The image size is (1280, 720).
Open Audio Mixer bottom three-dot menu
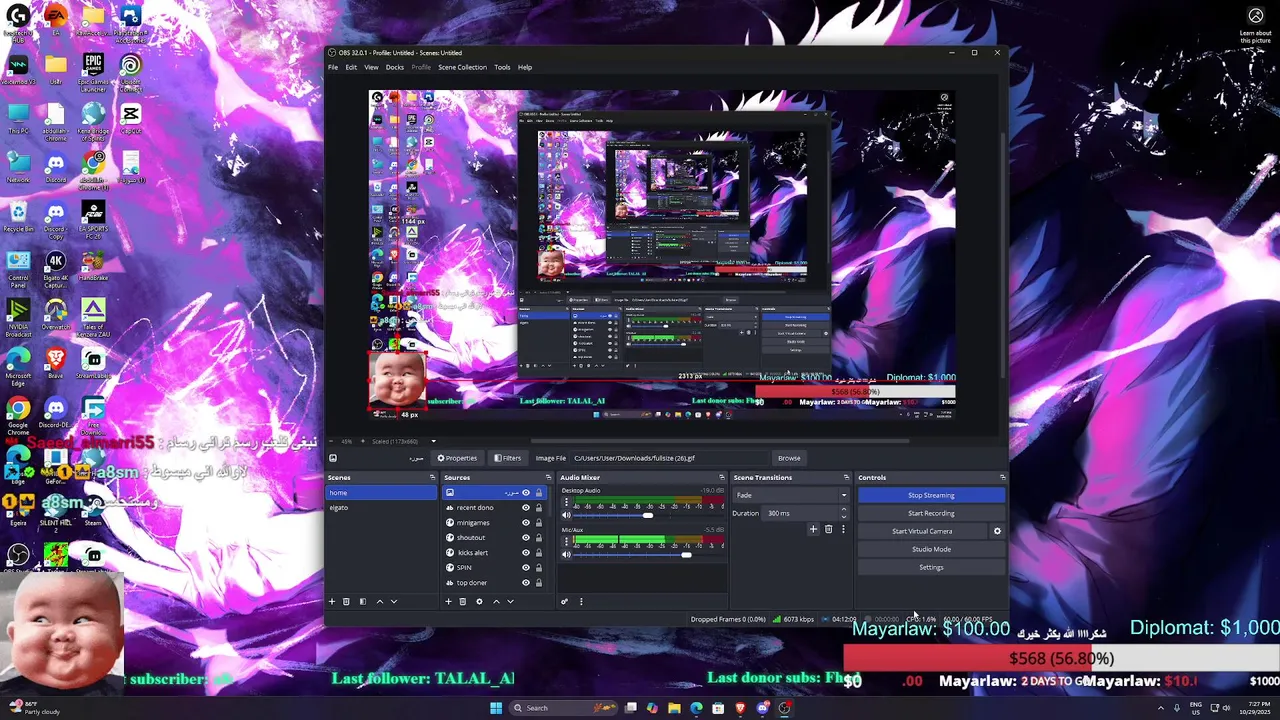click(581, 601)
